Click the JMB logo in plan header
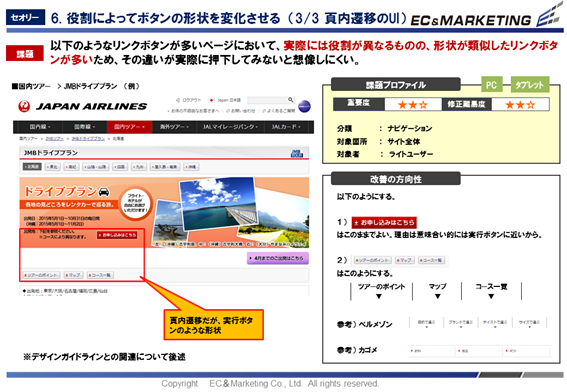567x392 pixels. [x=297, y=153]
